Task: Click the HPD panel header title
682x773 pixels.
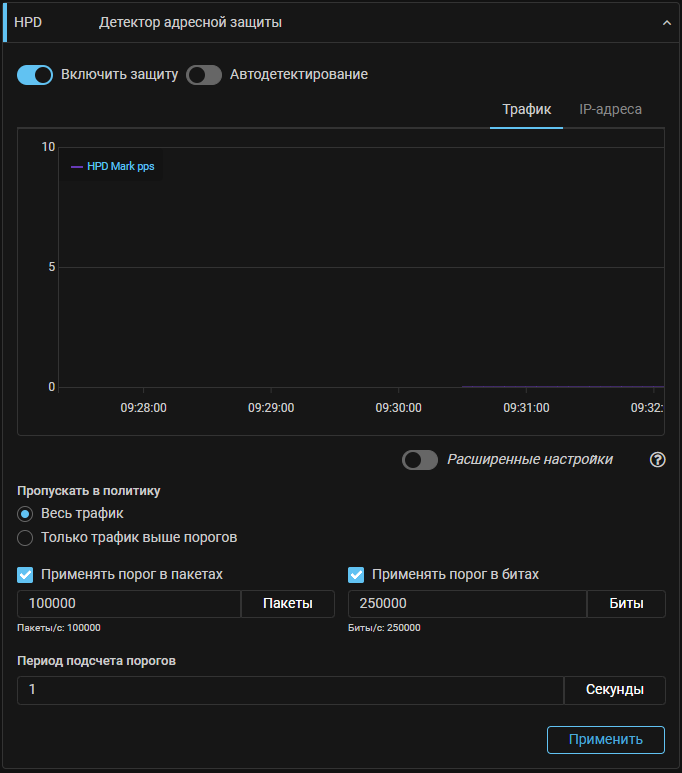Action: (190, 22)
